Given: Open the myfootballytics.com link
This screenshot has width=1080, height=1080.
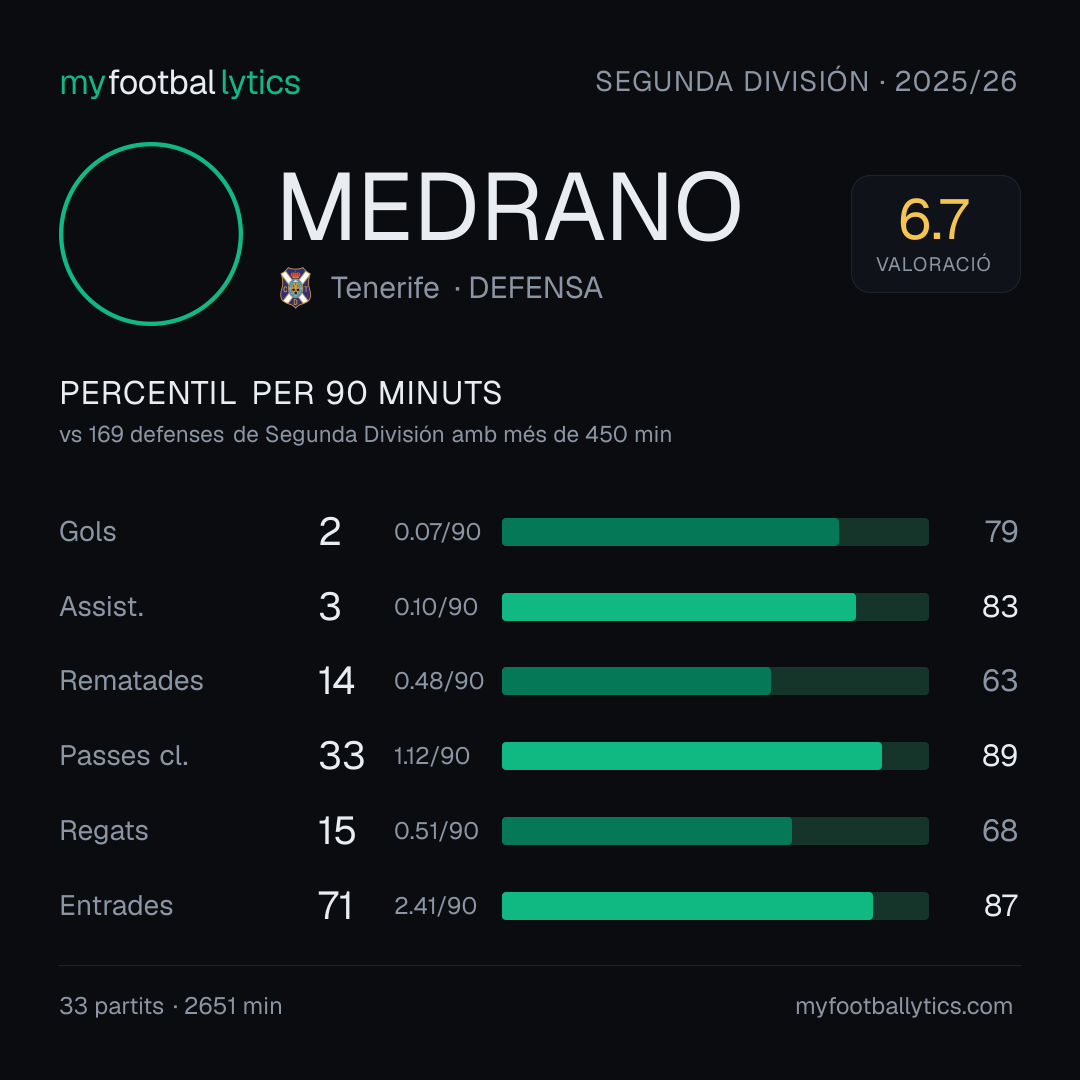Looking at the screenshot, I should pyautogui.click(x=904, y=1006).
